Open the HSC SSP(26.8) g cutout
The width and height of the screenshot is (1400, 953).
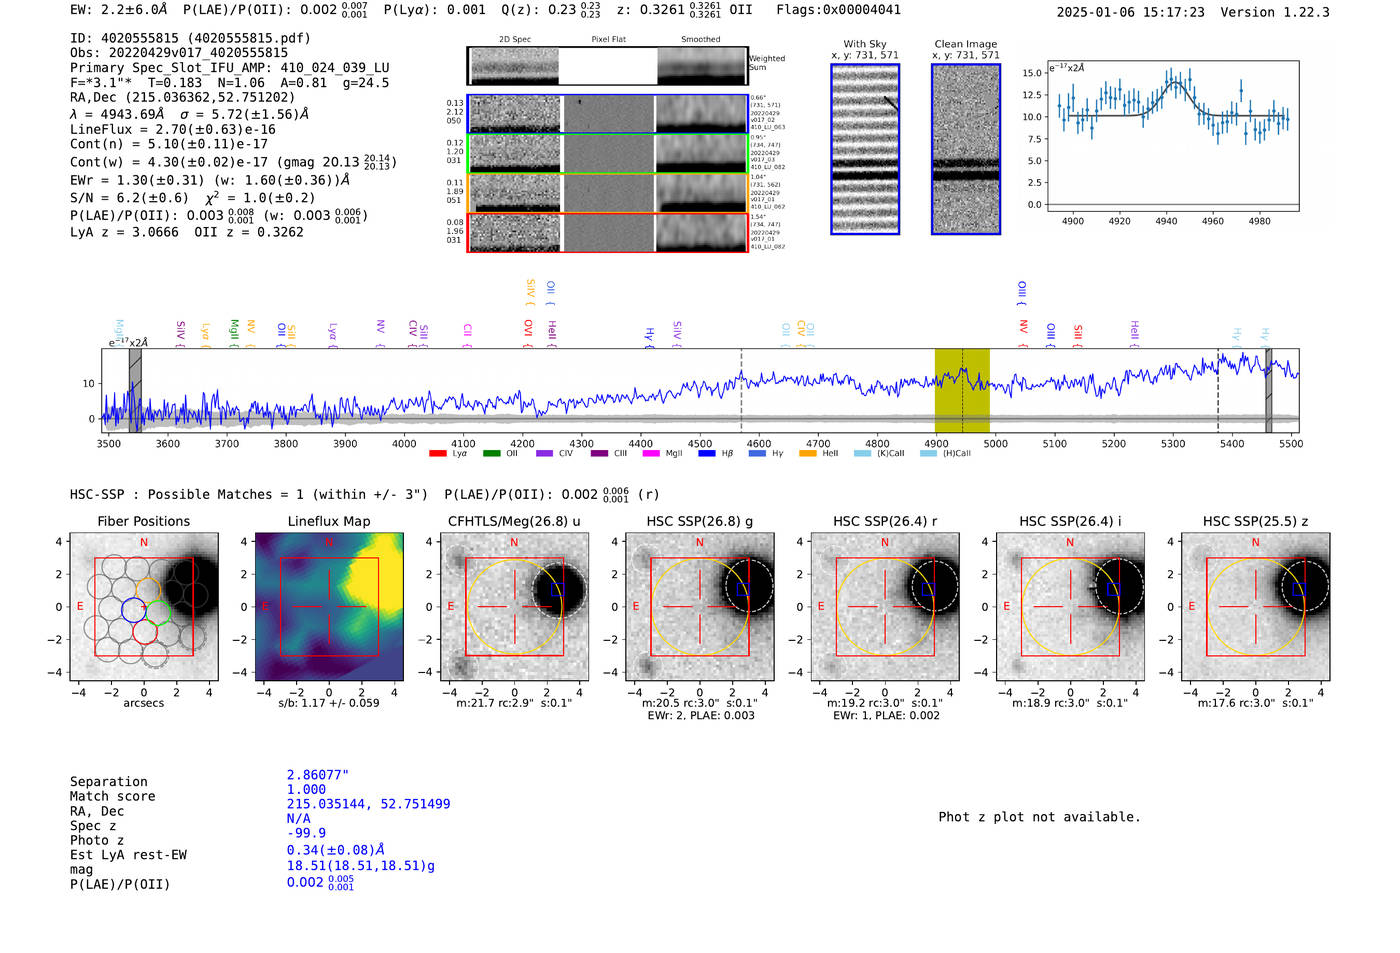(x=699, y=607)
